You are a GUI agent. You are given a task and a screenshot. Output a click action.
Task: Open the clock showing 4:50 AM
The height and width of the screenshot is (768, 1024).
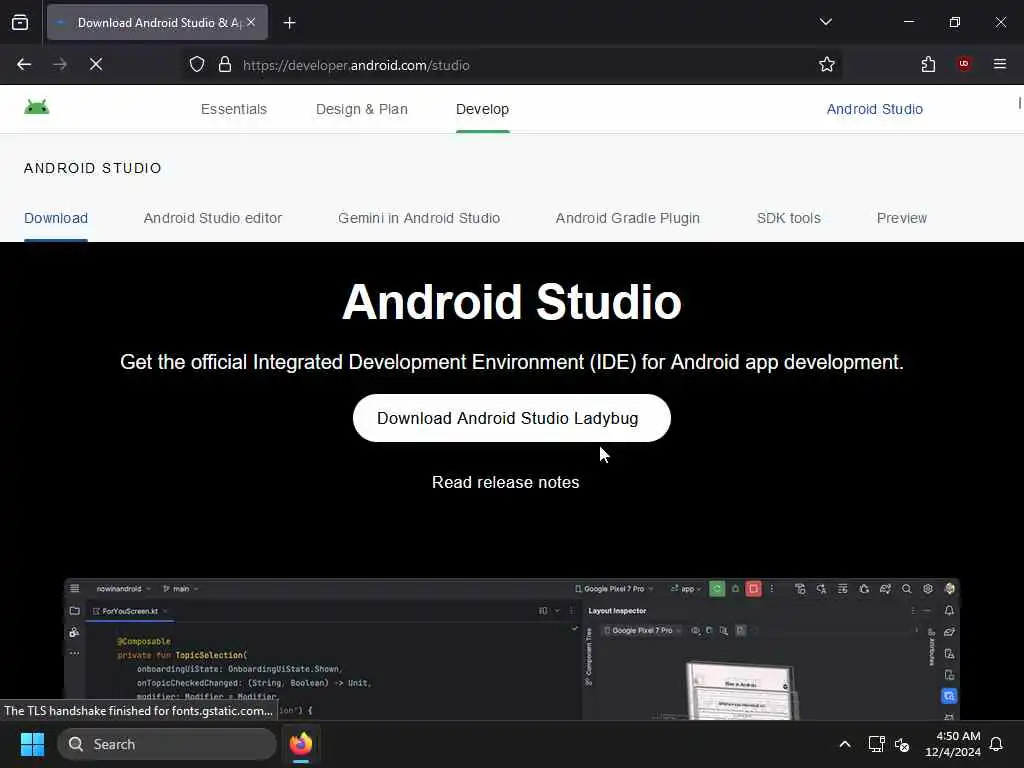coord(953,744)
